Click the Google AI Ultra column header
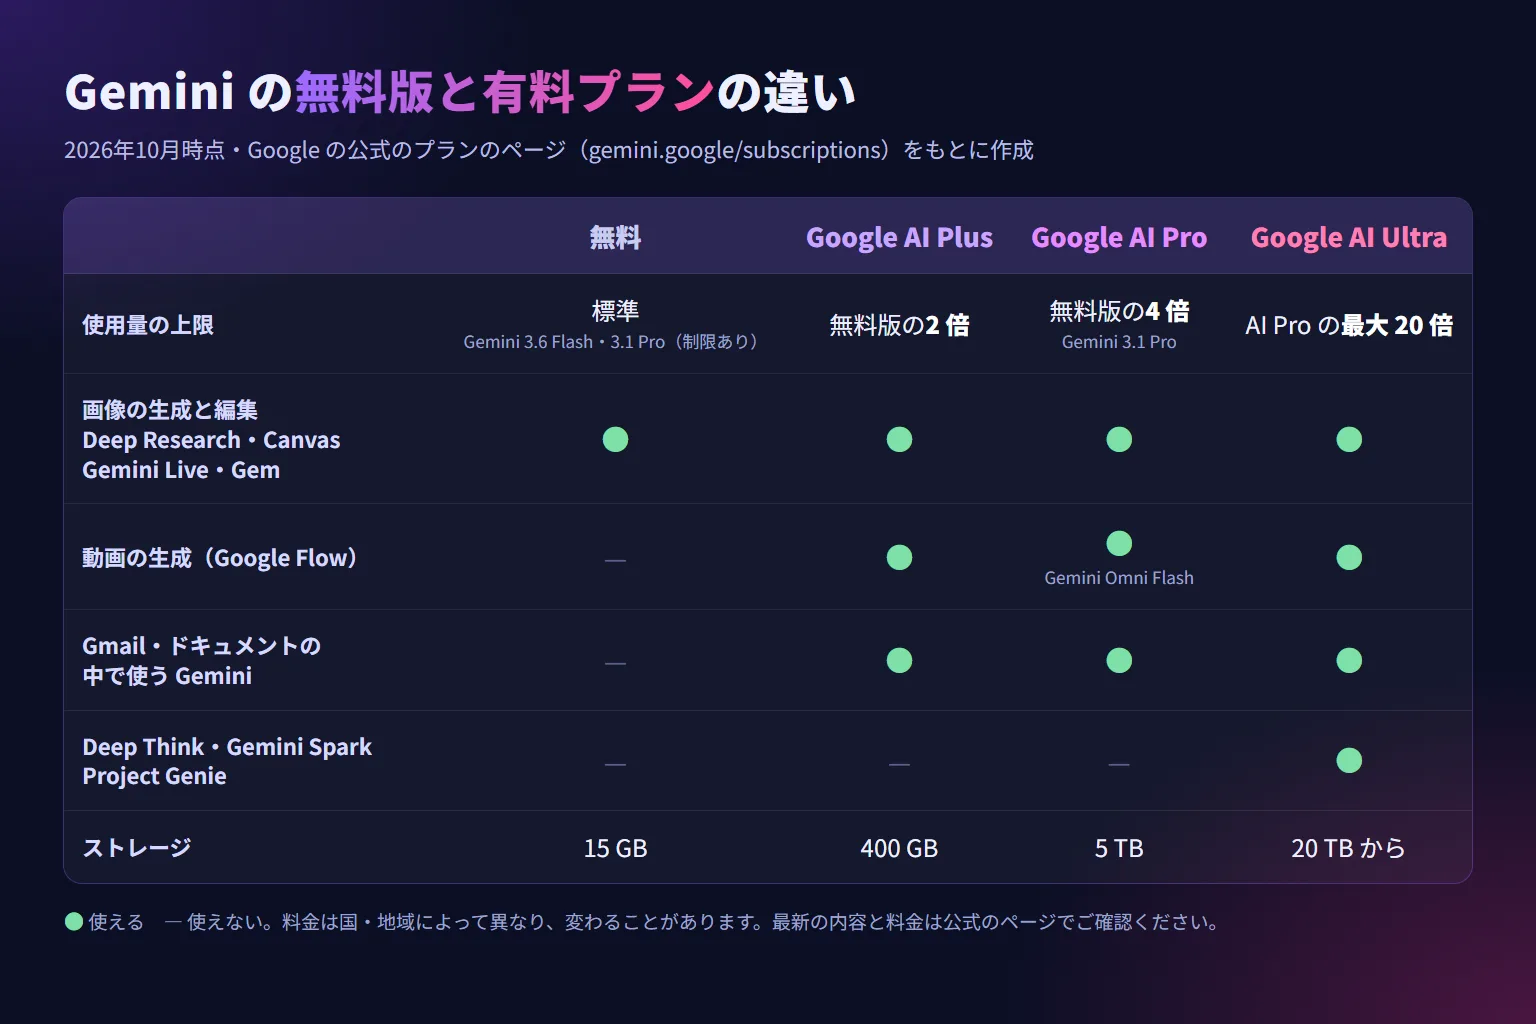This screenshot has width=1536, height=1024. pyautogui.click(x=1349, y=238)
